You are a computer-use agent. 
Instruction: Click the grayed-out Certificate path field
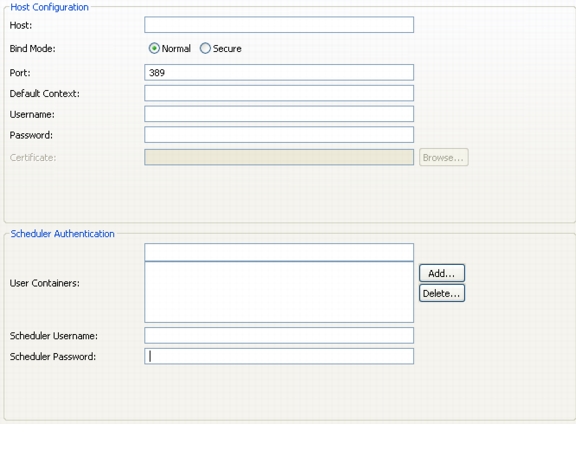click(279, 157)
